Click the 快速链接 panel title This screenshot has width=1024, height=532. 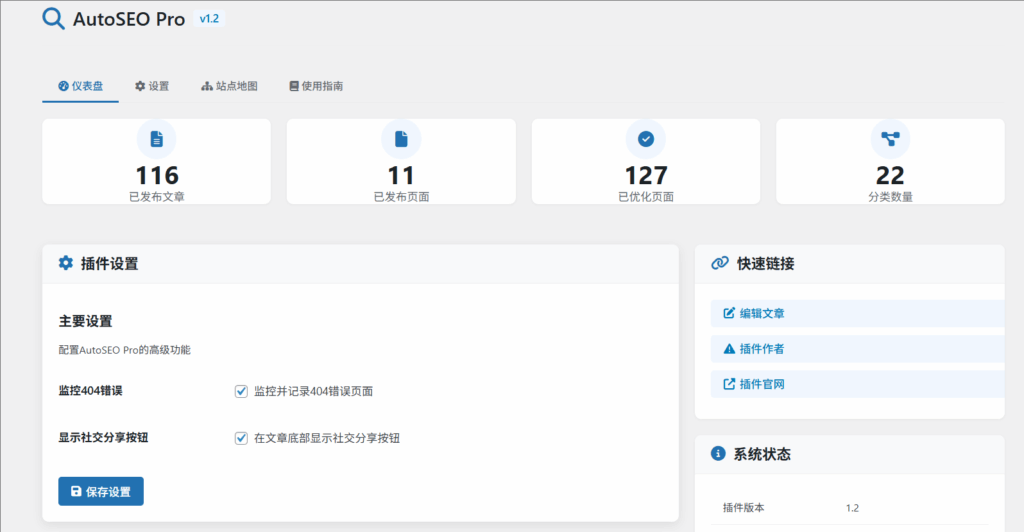[x=765, y=264]
